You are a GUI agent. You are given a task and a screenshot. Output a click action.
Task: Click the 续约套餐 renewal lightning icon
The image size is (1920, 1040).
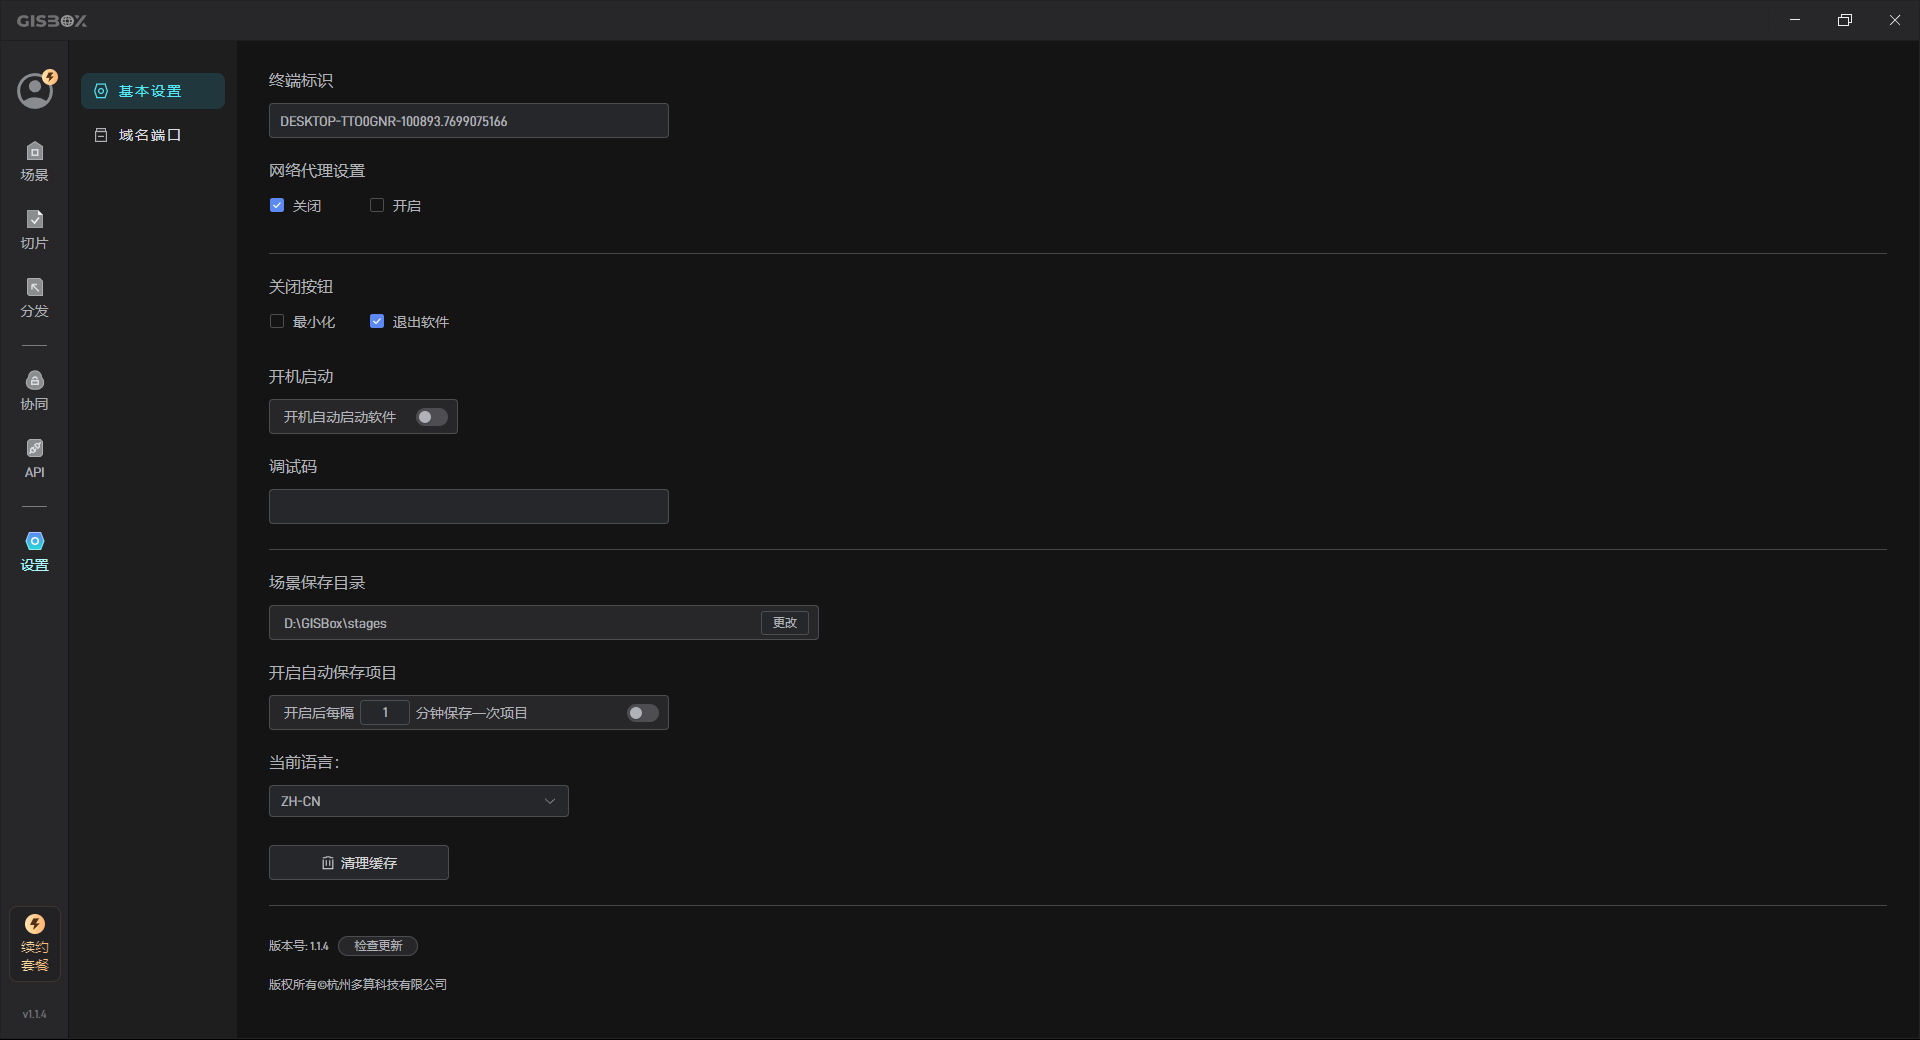[x=35, y=924]
